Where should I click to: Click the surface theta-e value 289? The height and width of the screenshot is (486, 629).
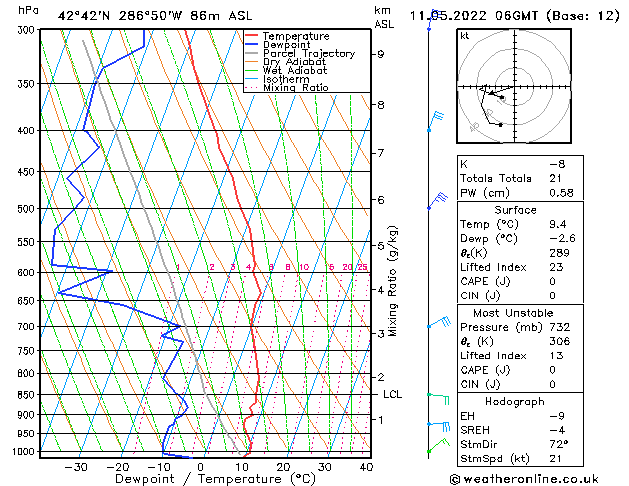tap(559, 253)
